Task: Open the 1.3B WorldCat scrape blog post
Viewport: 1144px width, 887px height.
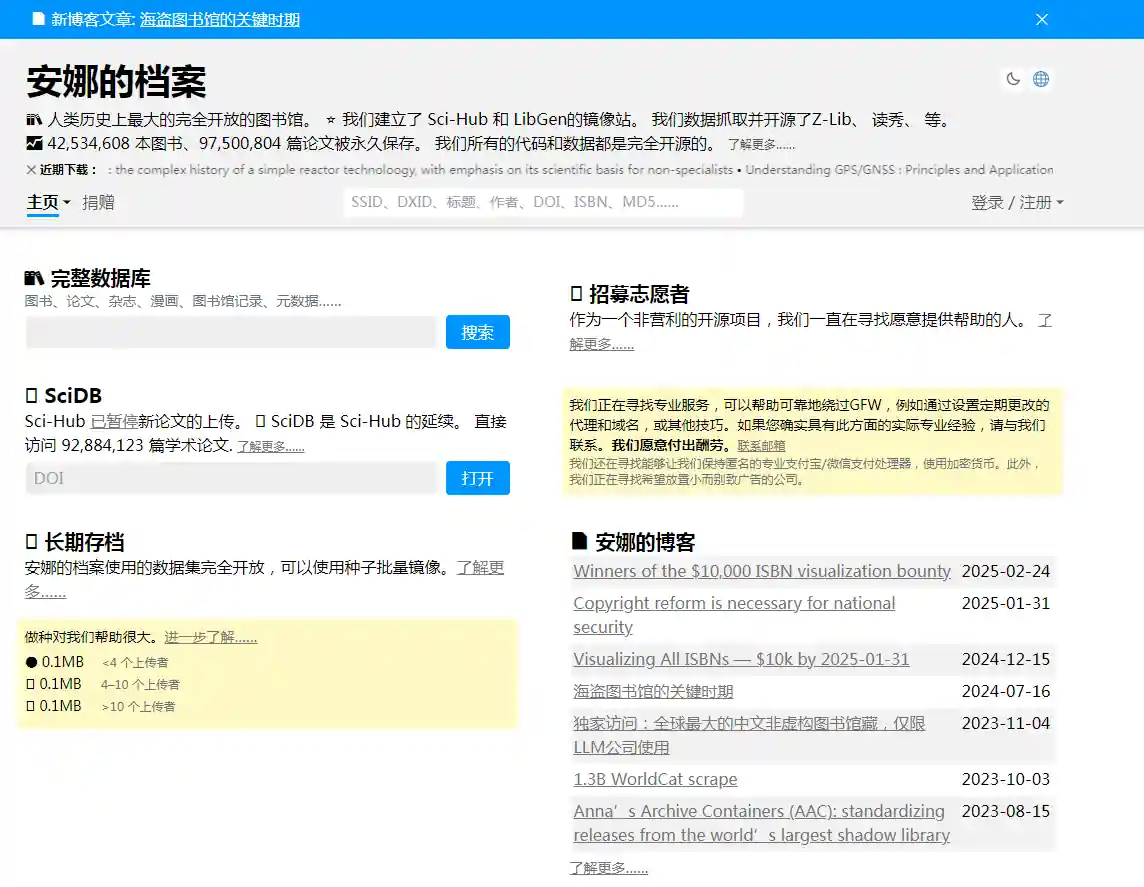Action: [x=655, y=780]
